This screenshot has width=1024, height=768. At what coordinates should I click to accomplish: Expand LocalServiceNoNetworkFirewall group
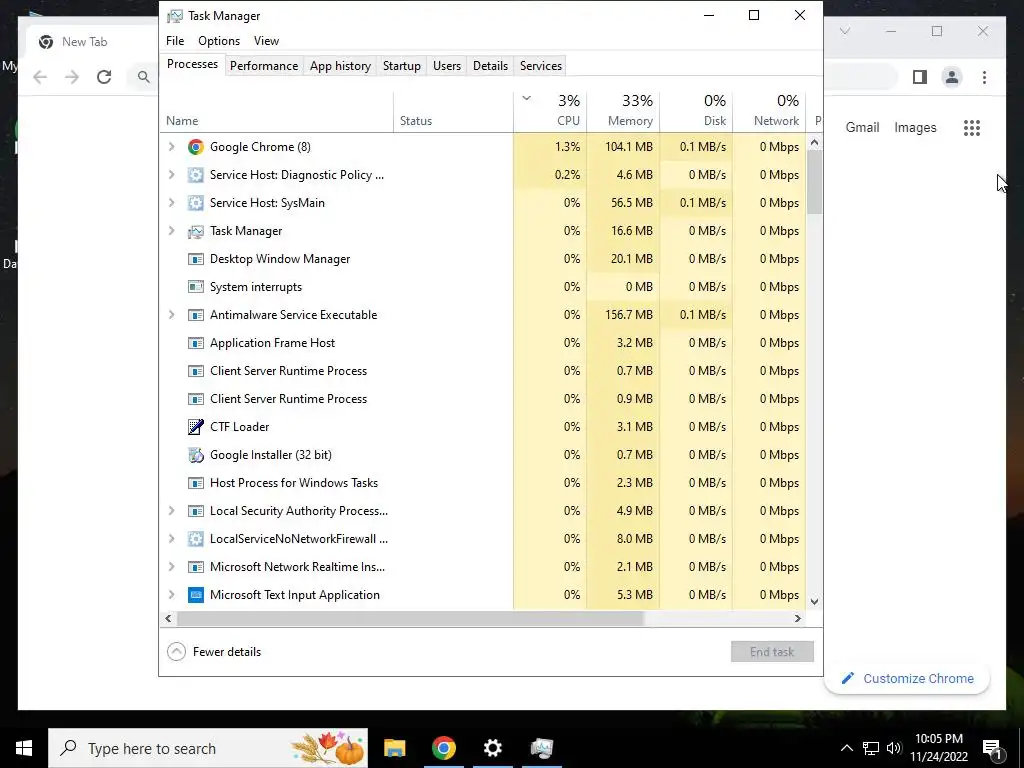[172, 539]
